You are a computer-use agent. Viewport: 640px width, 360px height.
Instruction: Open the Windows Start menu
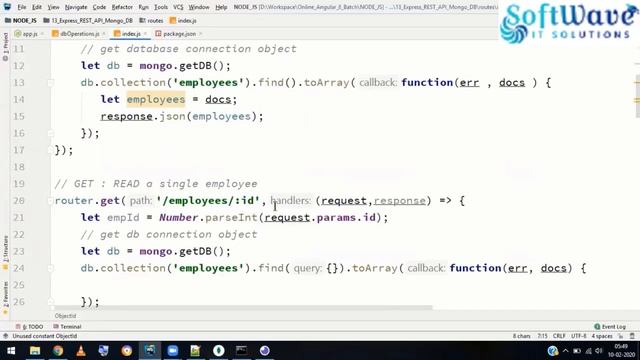point(11,351)
